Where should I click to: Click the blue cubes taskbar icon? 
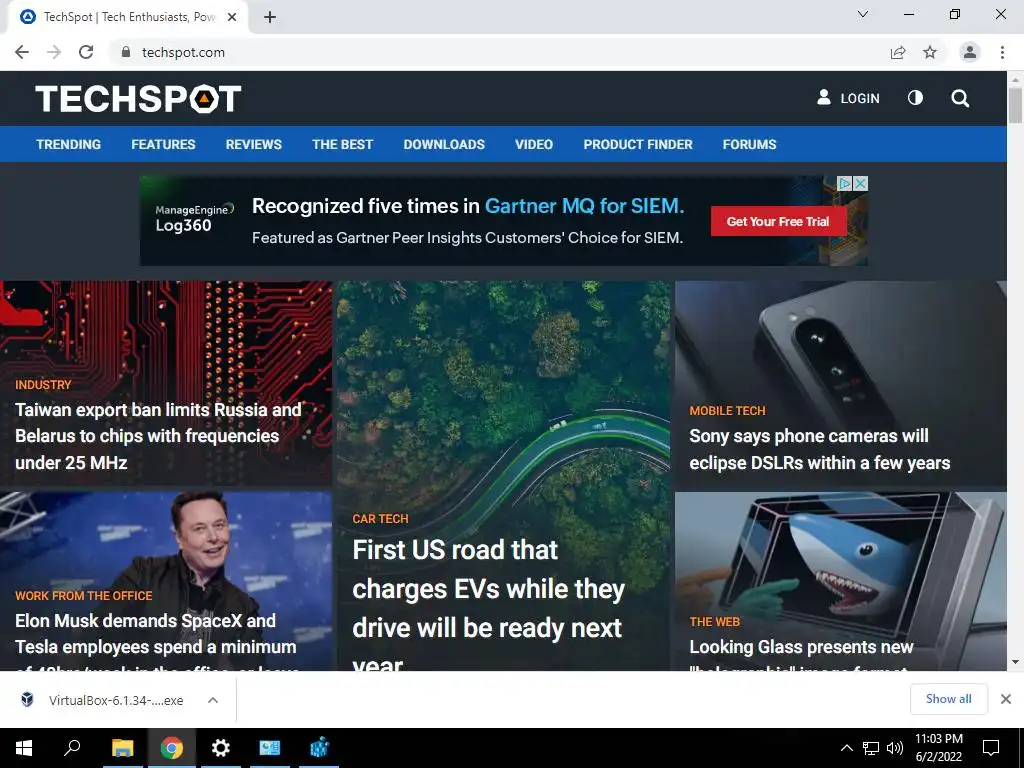[x=319, y=748]
